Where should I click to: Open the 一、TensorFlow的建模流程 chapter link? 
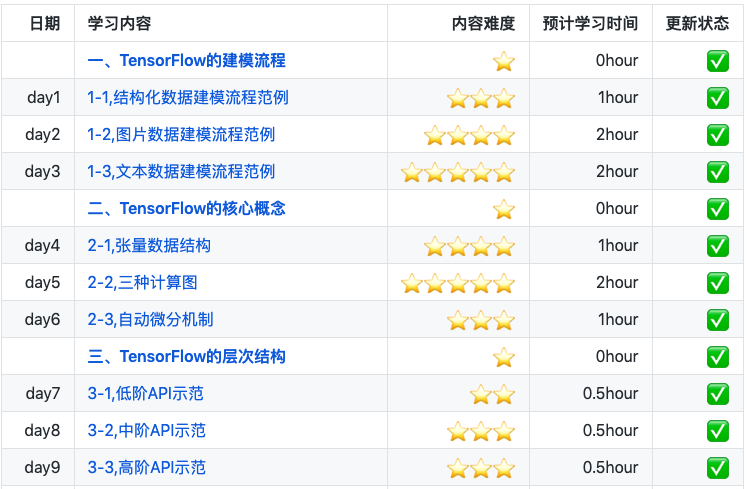tap(187, 61)
